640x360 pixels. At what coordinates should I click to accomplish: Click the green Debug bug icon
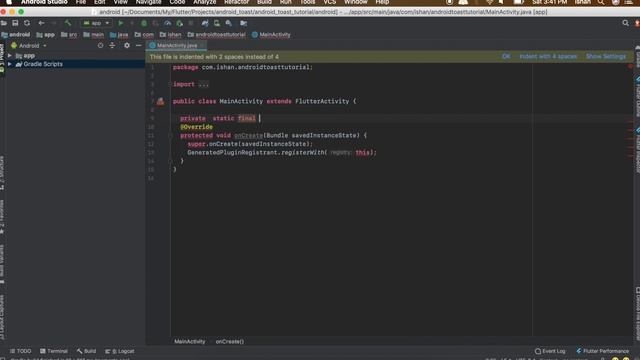click(144, 23)
